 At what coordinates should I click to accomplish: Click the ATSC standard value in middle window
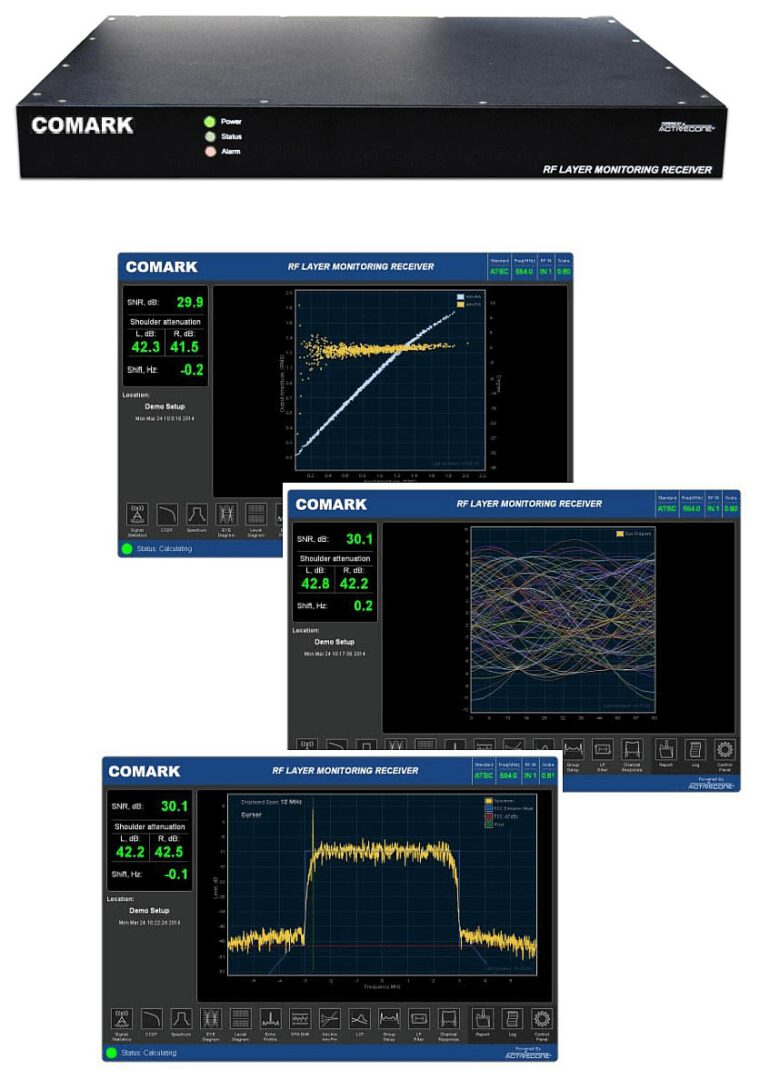click(x=667, y=508)
